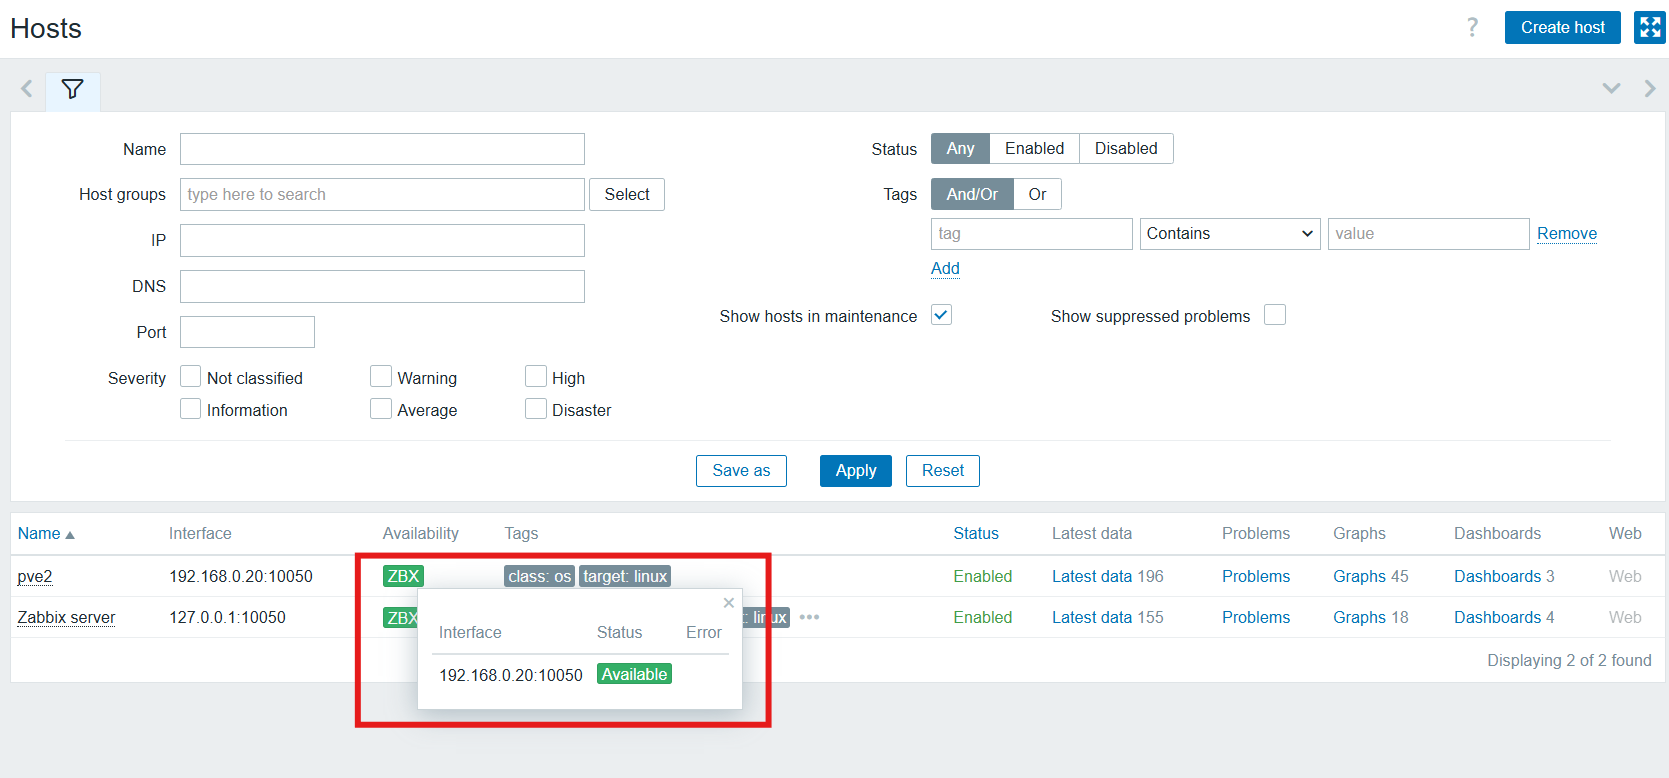Select the Enabled status filter

1034,148
